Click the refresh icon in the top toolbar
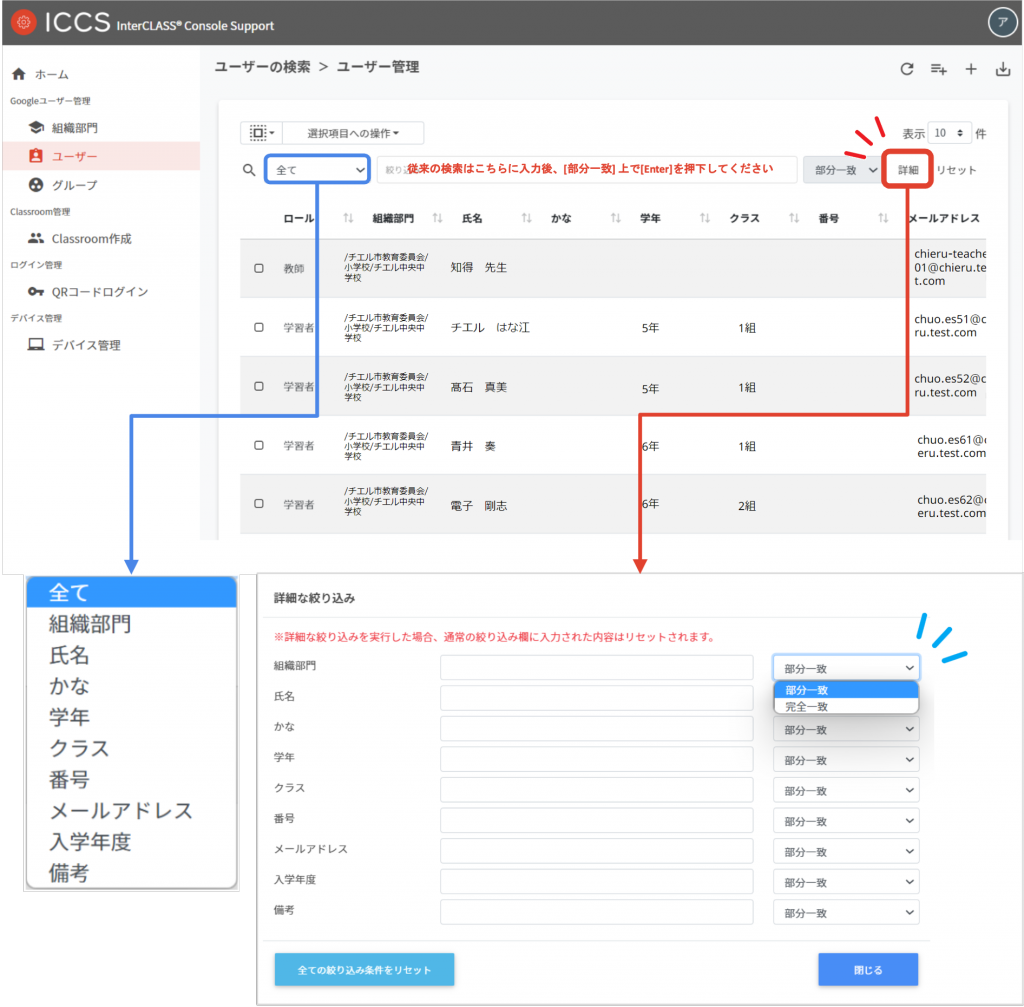Viewport: 1024px width, 1007px height. point(906,69)
